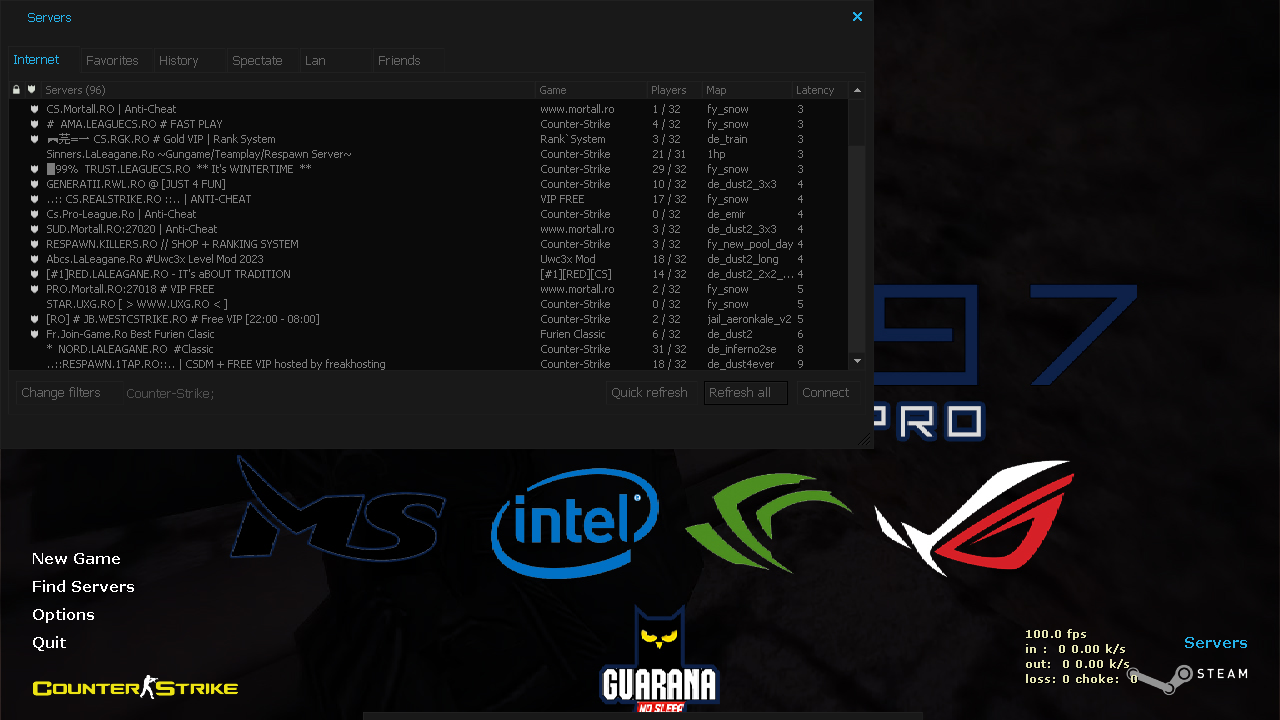Click the Counter-Strike logo in bottom left

tap(134, 687)
